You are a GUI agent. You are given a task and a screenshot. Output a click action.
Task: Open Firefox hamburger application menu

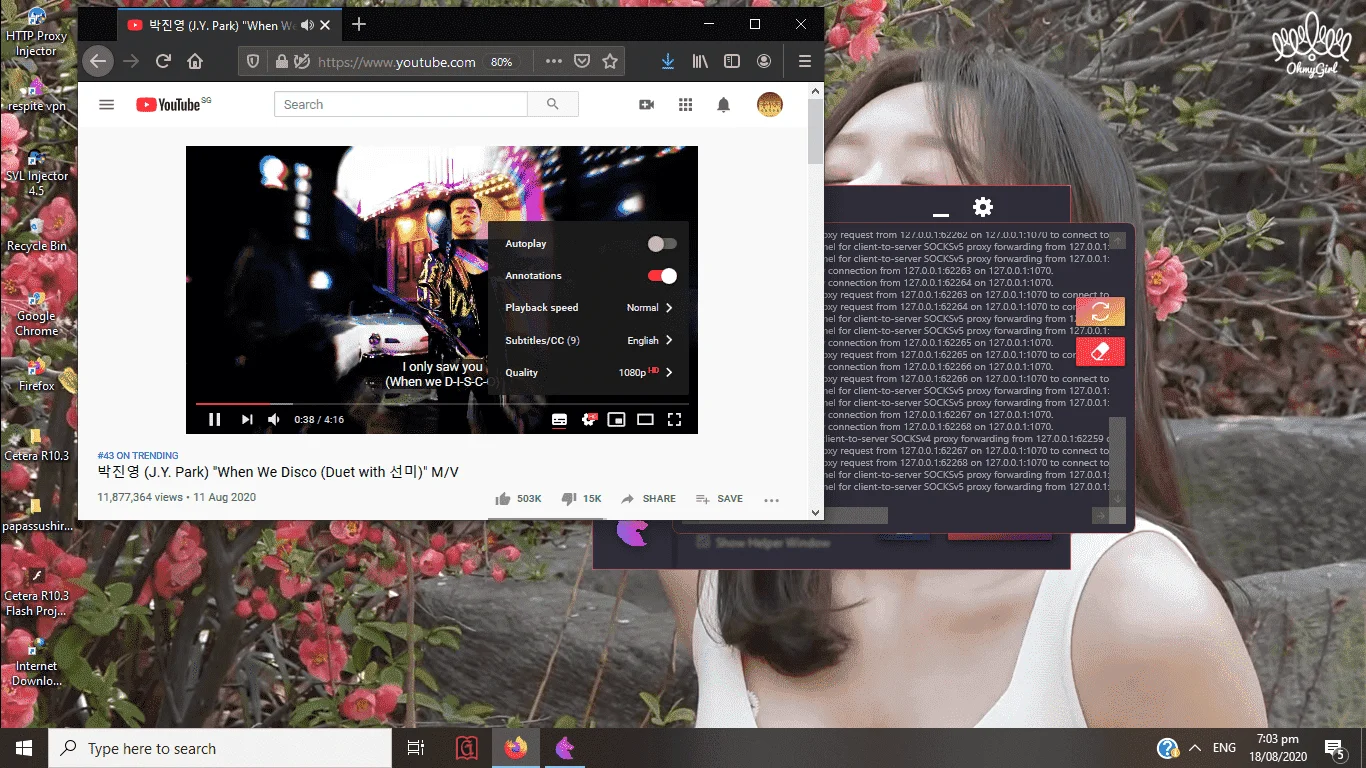804,62
